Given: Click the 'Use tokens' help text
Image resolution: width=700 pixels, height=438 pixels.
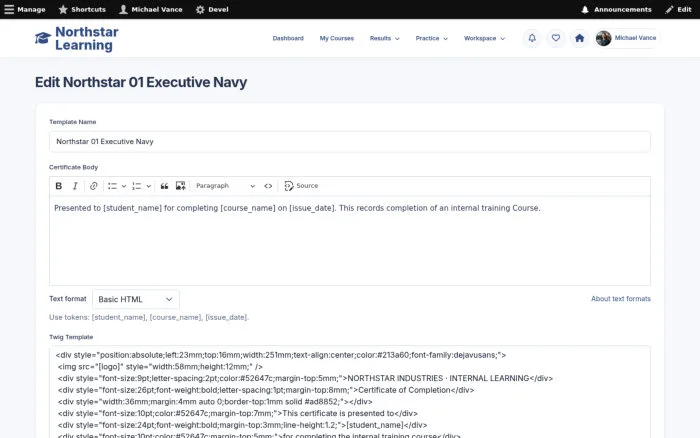Looking at the screenshot, I should [149, 317].
